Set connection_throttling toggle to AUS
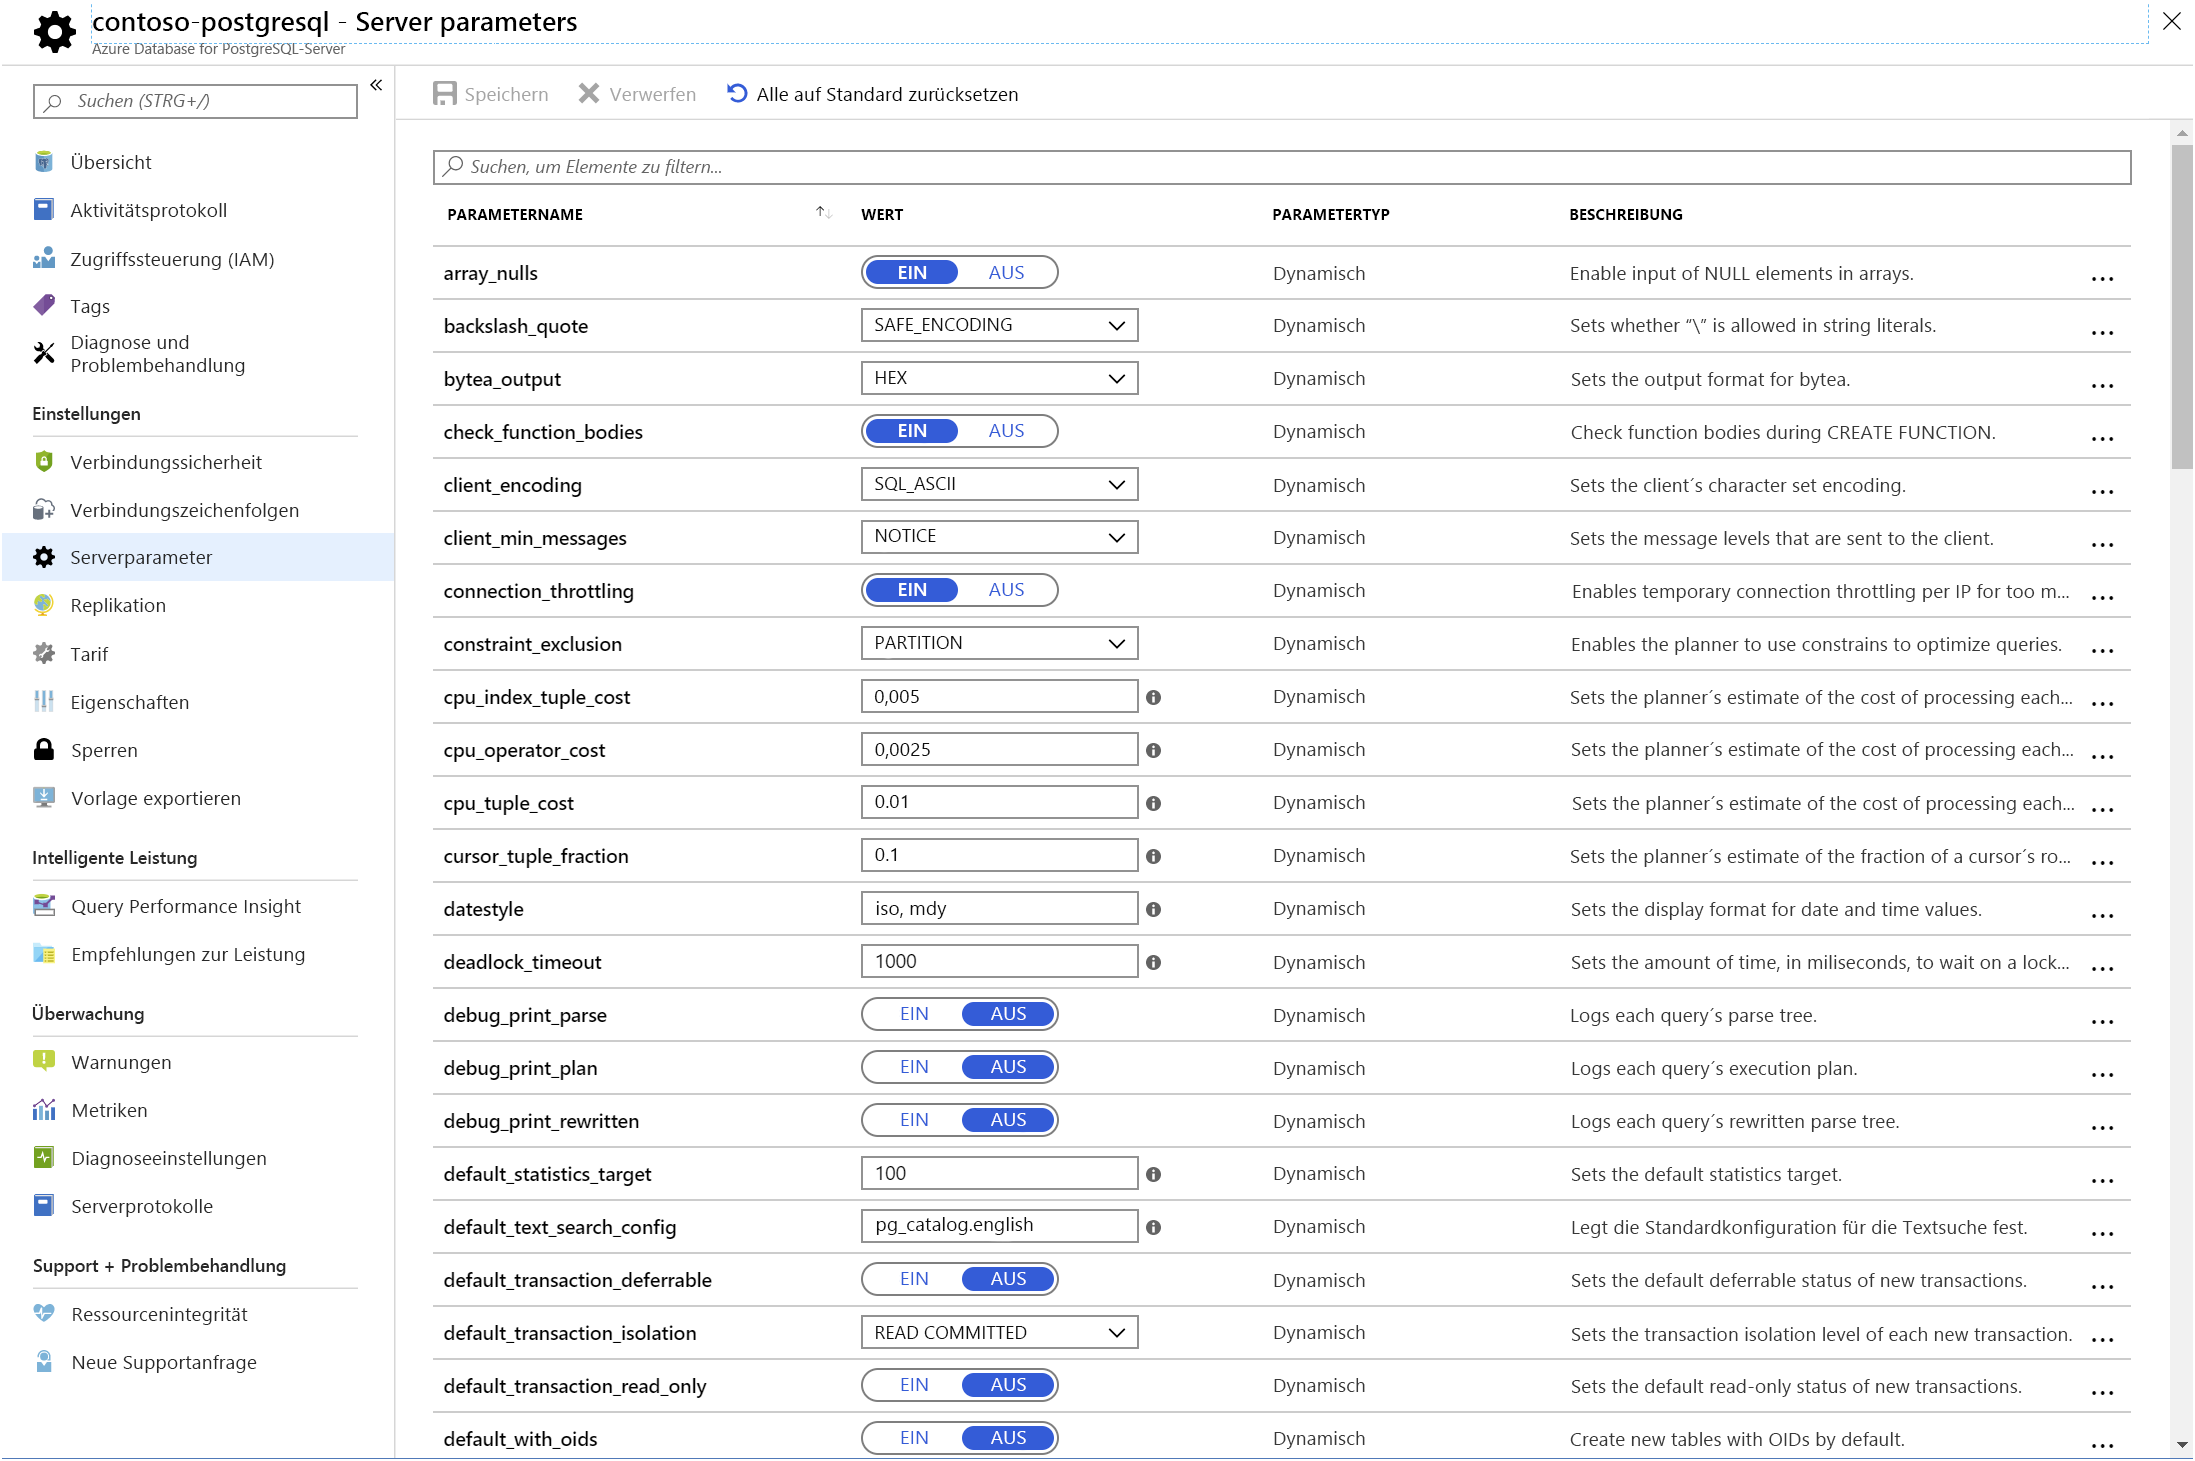 pos(1006,590)
